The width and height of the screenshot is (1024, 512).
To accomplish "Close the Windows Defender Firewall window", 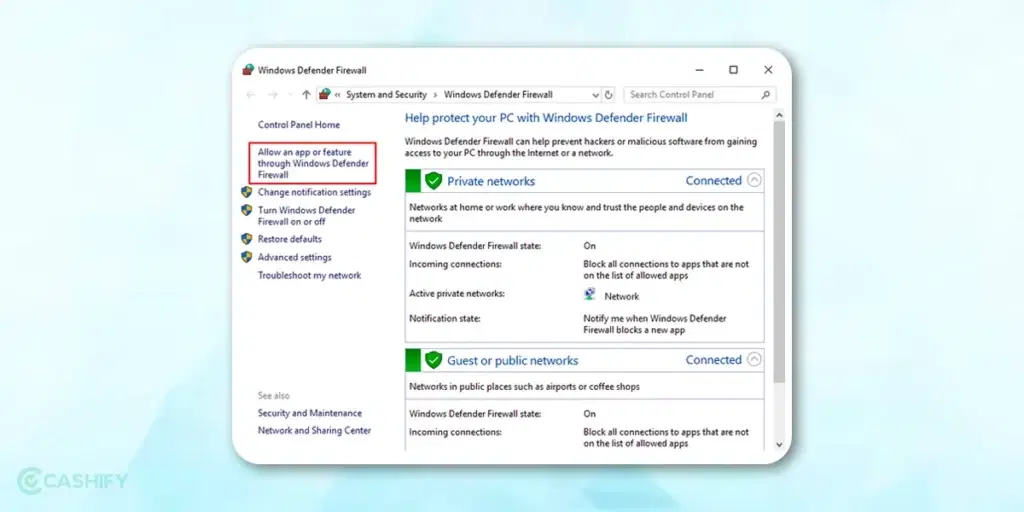I will click(x=768, y=70).
